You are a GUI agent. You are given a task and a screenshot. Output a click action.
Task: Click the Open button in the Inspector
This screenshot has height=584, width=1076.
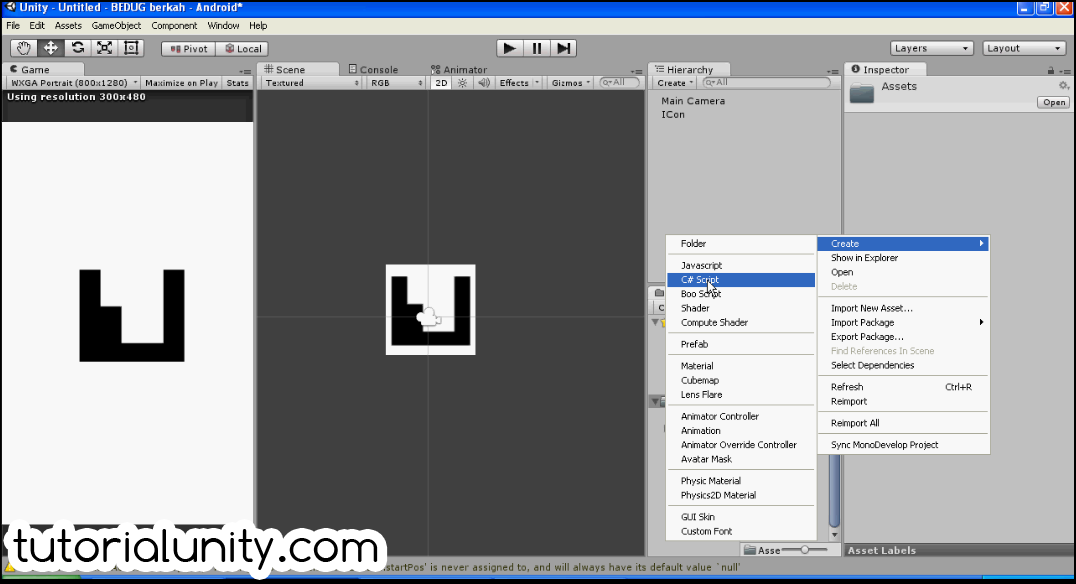coord(1052,101)
